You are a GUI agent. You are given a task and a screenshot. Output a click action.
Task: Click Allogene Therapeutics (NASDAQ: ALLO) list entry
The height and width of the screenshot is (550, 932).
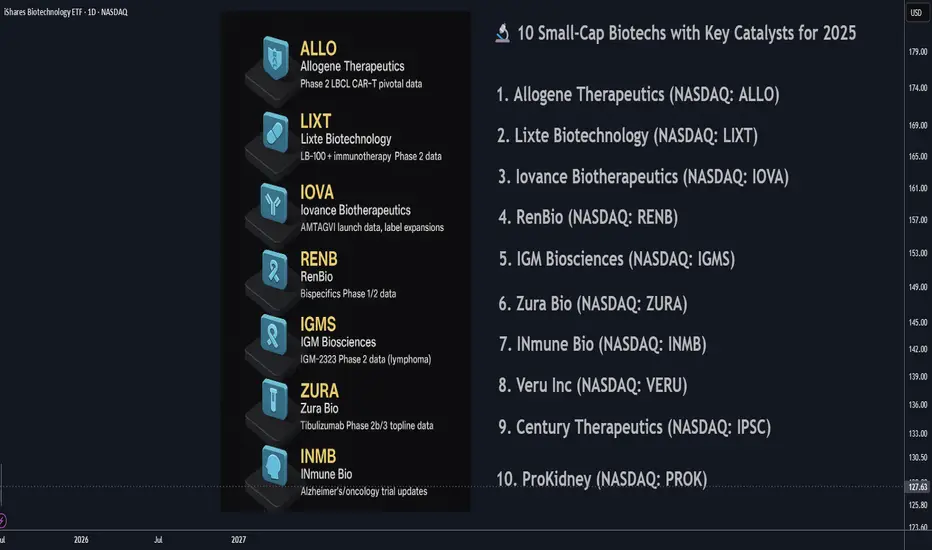[x=638, y=95]
